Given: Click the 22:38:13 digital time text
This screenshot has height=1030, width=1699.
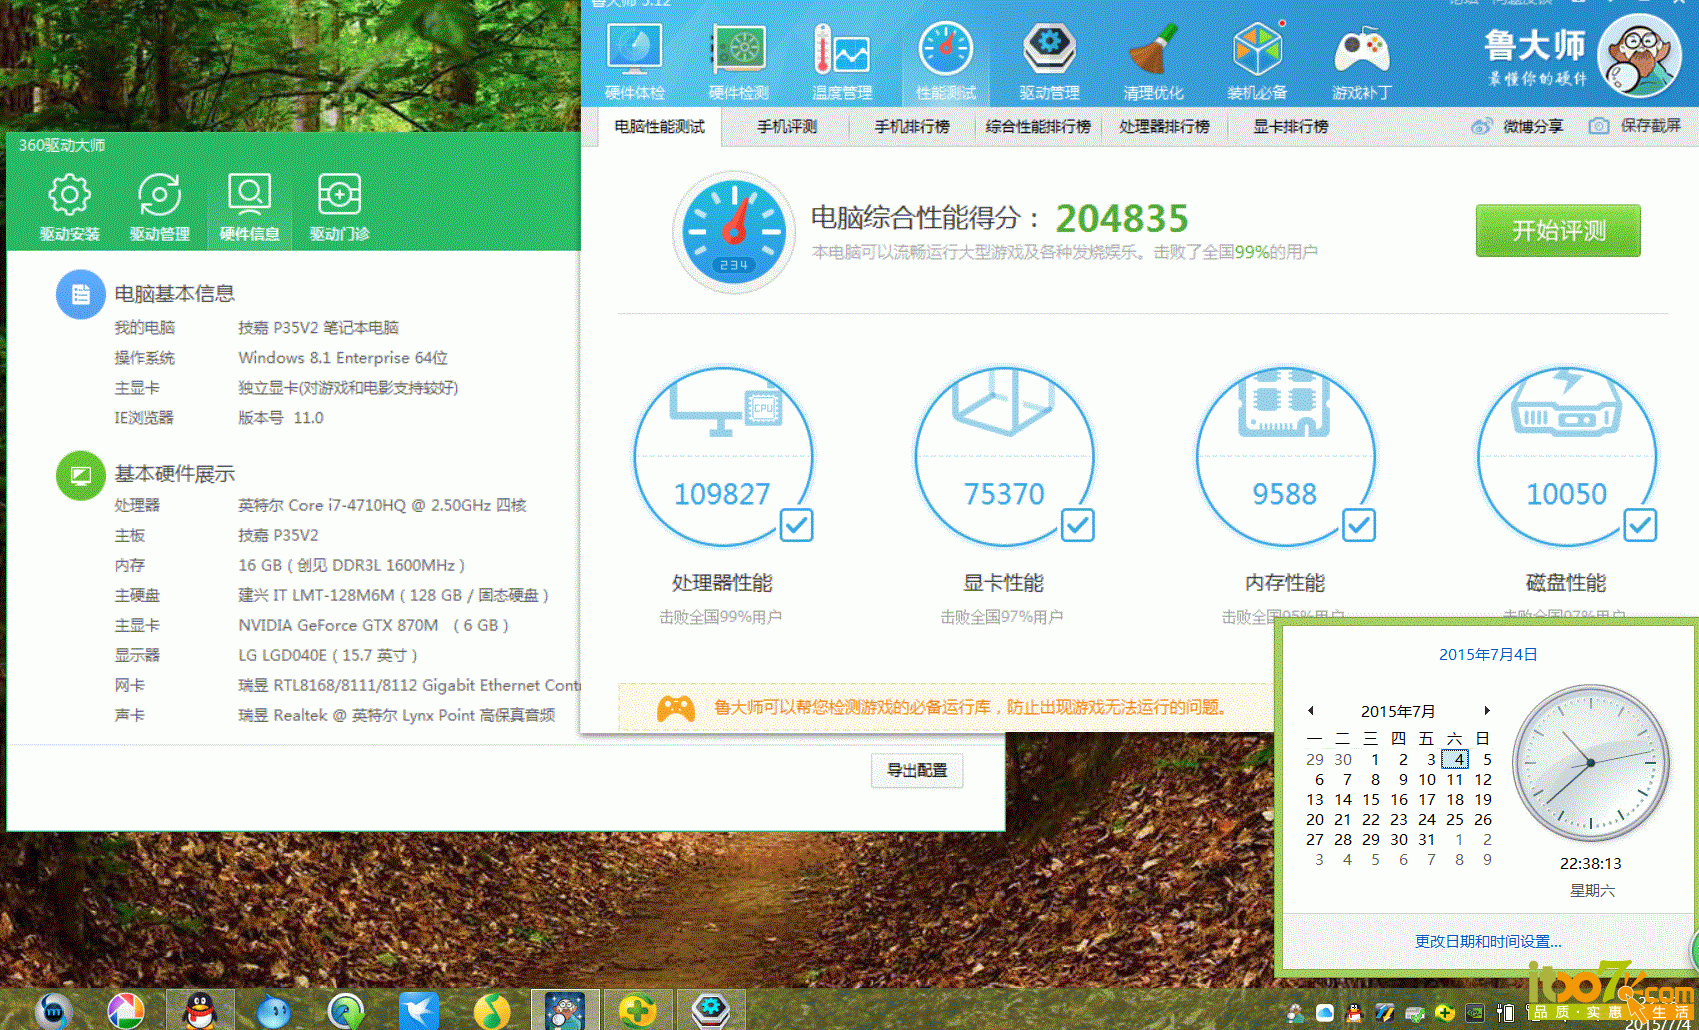Looking at the screenshot, I should click(x=1591, y=864).
